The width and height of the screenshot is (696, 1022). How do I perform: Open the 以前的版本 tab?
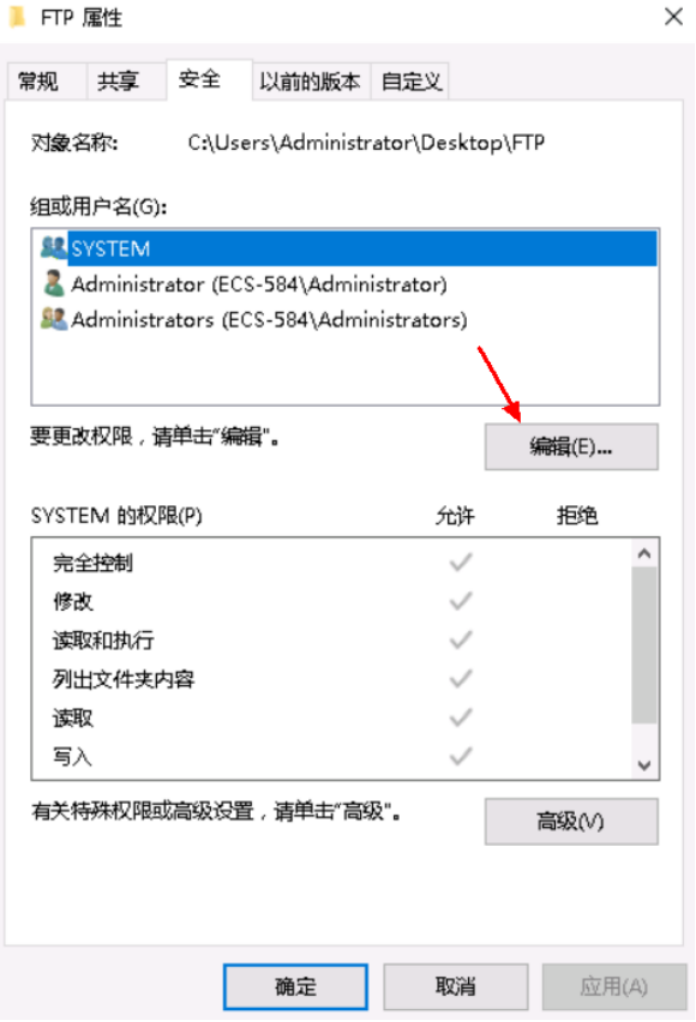310,81
